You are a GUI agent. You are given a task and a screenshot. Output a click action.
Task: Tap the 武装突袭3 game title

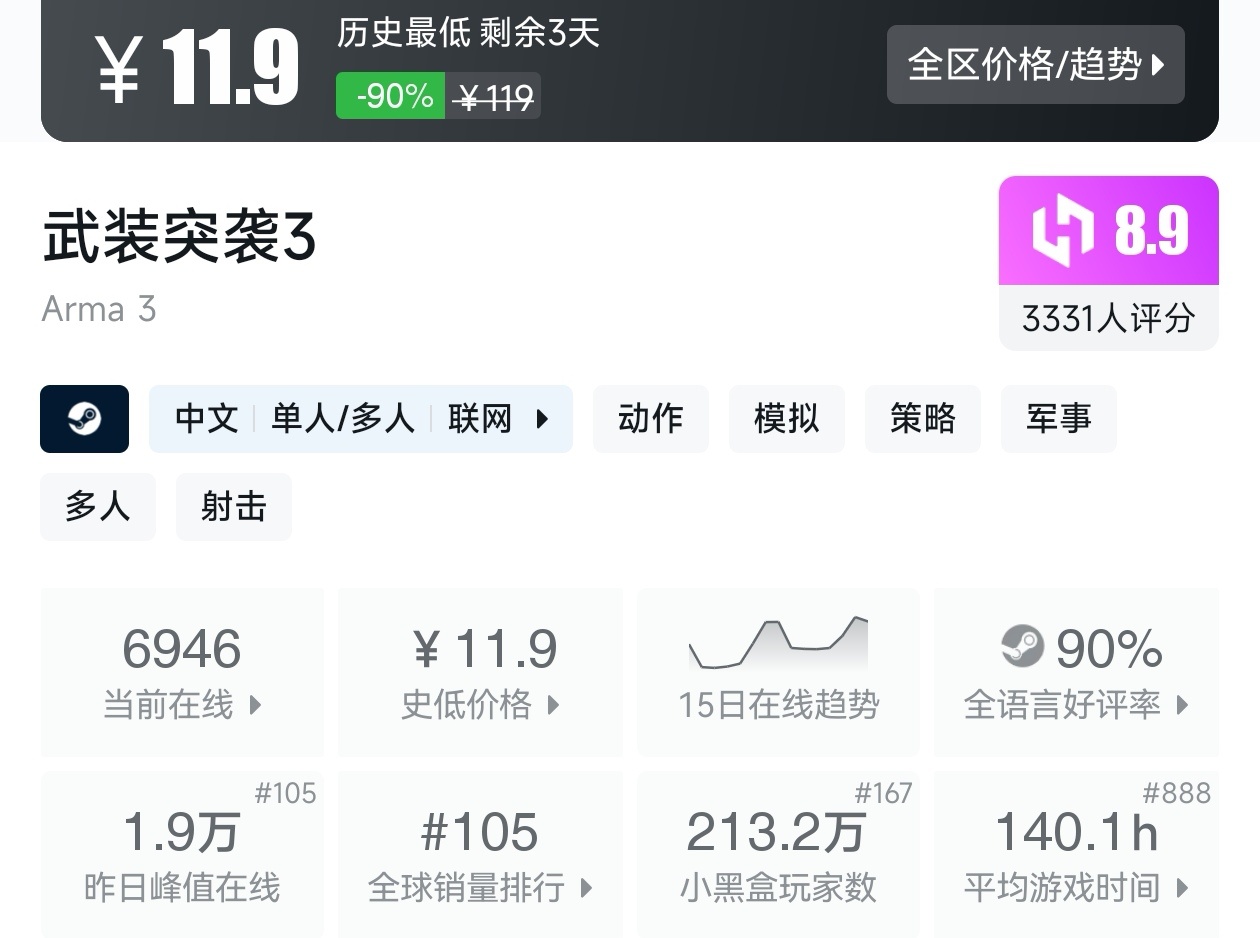[x=179, y=238]
